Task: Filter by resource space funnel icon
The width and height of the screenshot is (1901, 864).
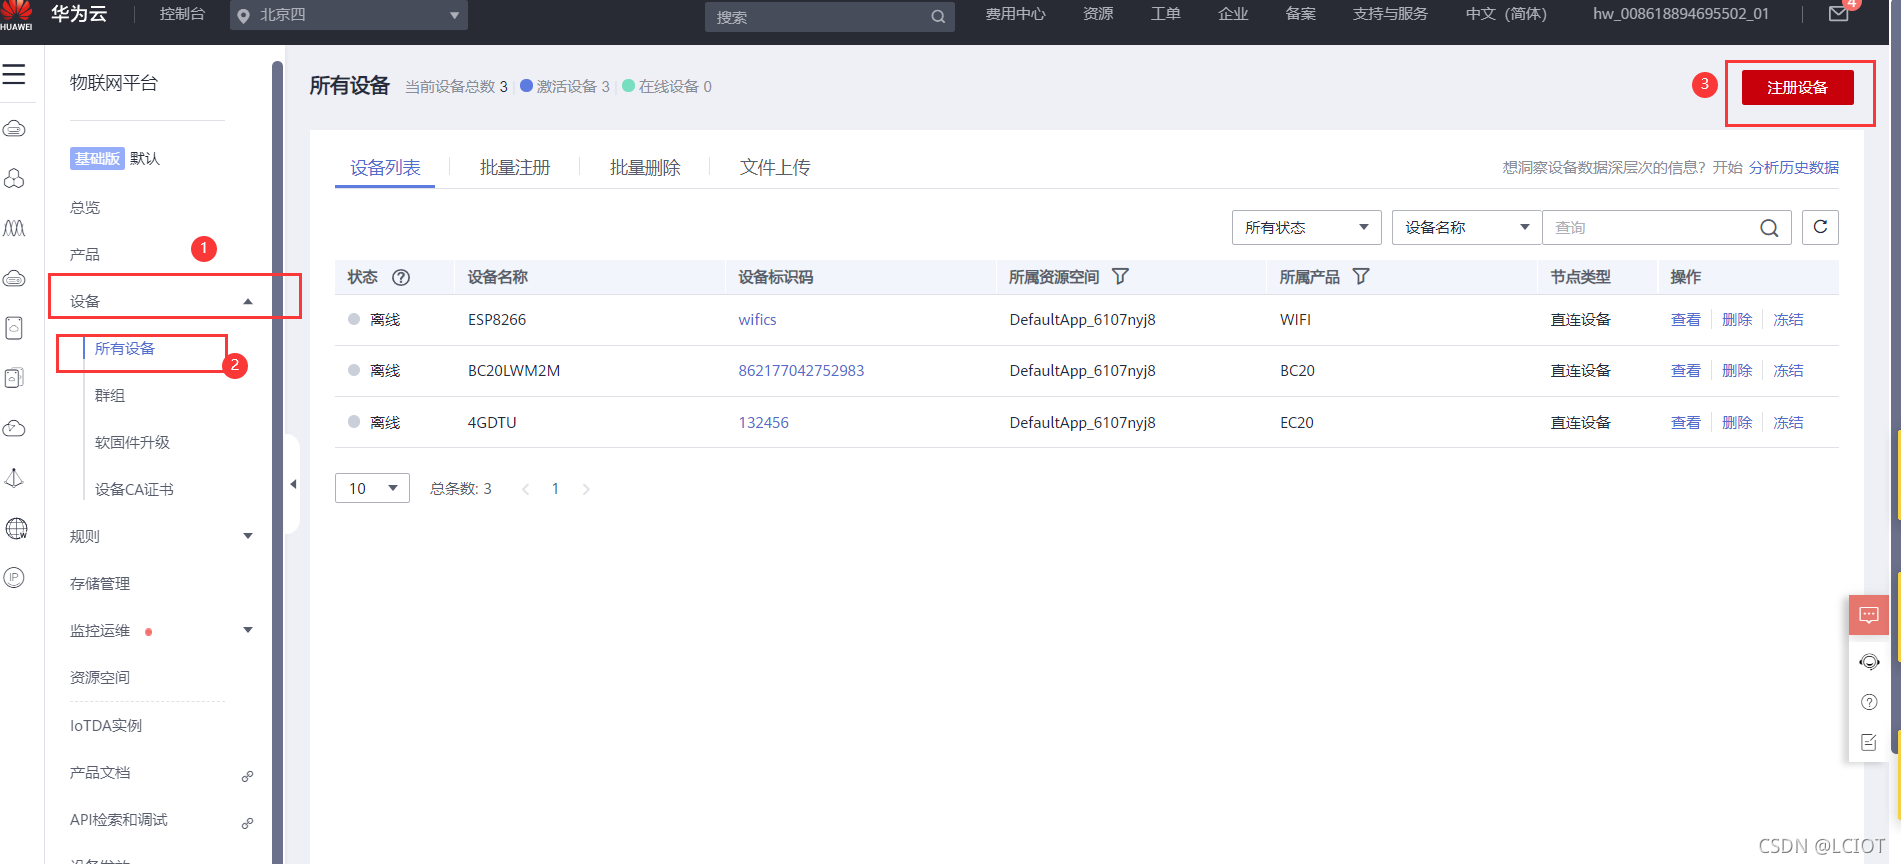Action: point(1120,276)
